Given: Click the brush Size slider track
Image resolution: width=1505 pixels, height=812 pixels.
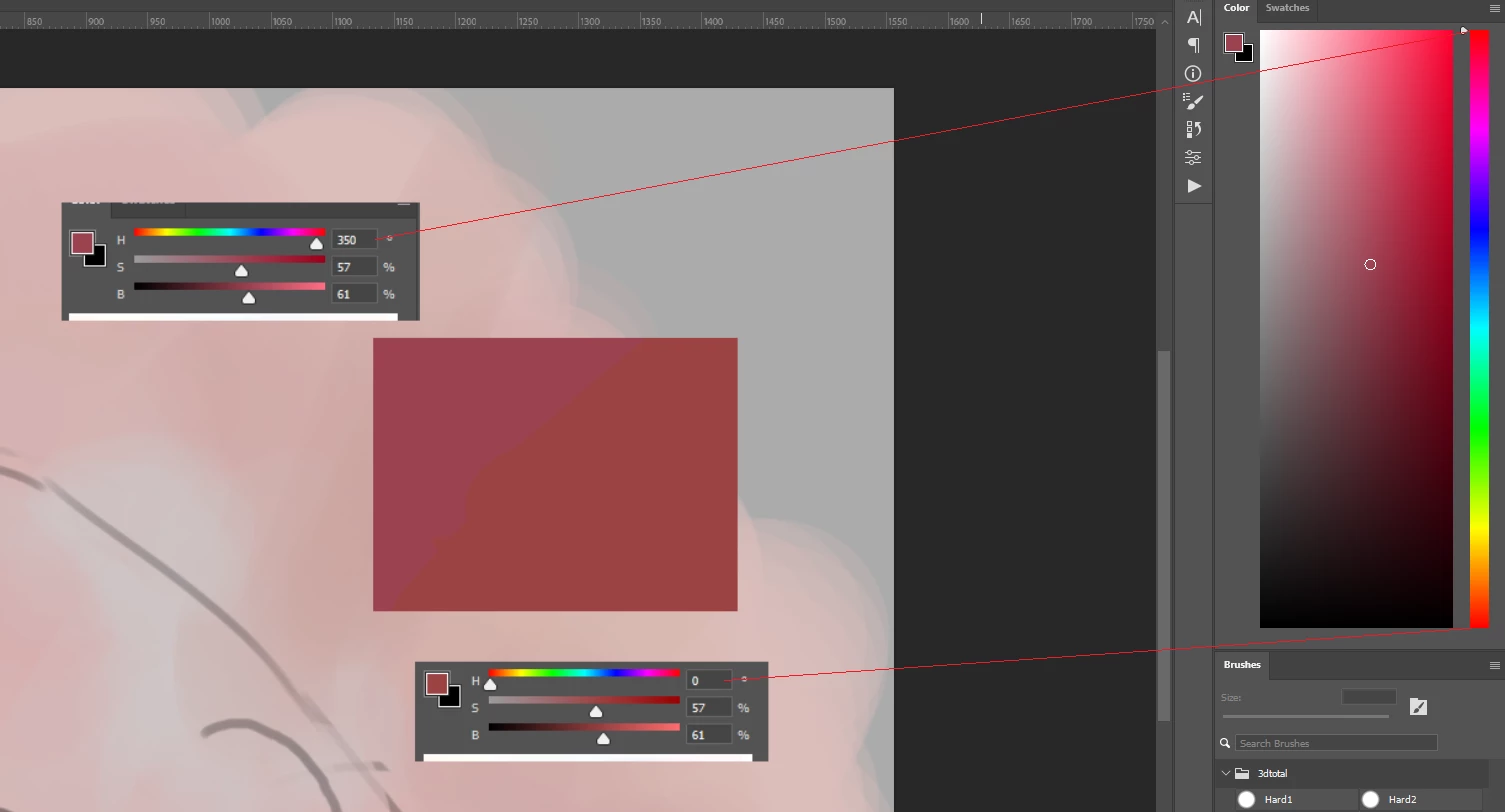Looking at the screenshot, I should click(1305, 716).
